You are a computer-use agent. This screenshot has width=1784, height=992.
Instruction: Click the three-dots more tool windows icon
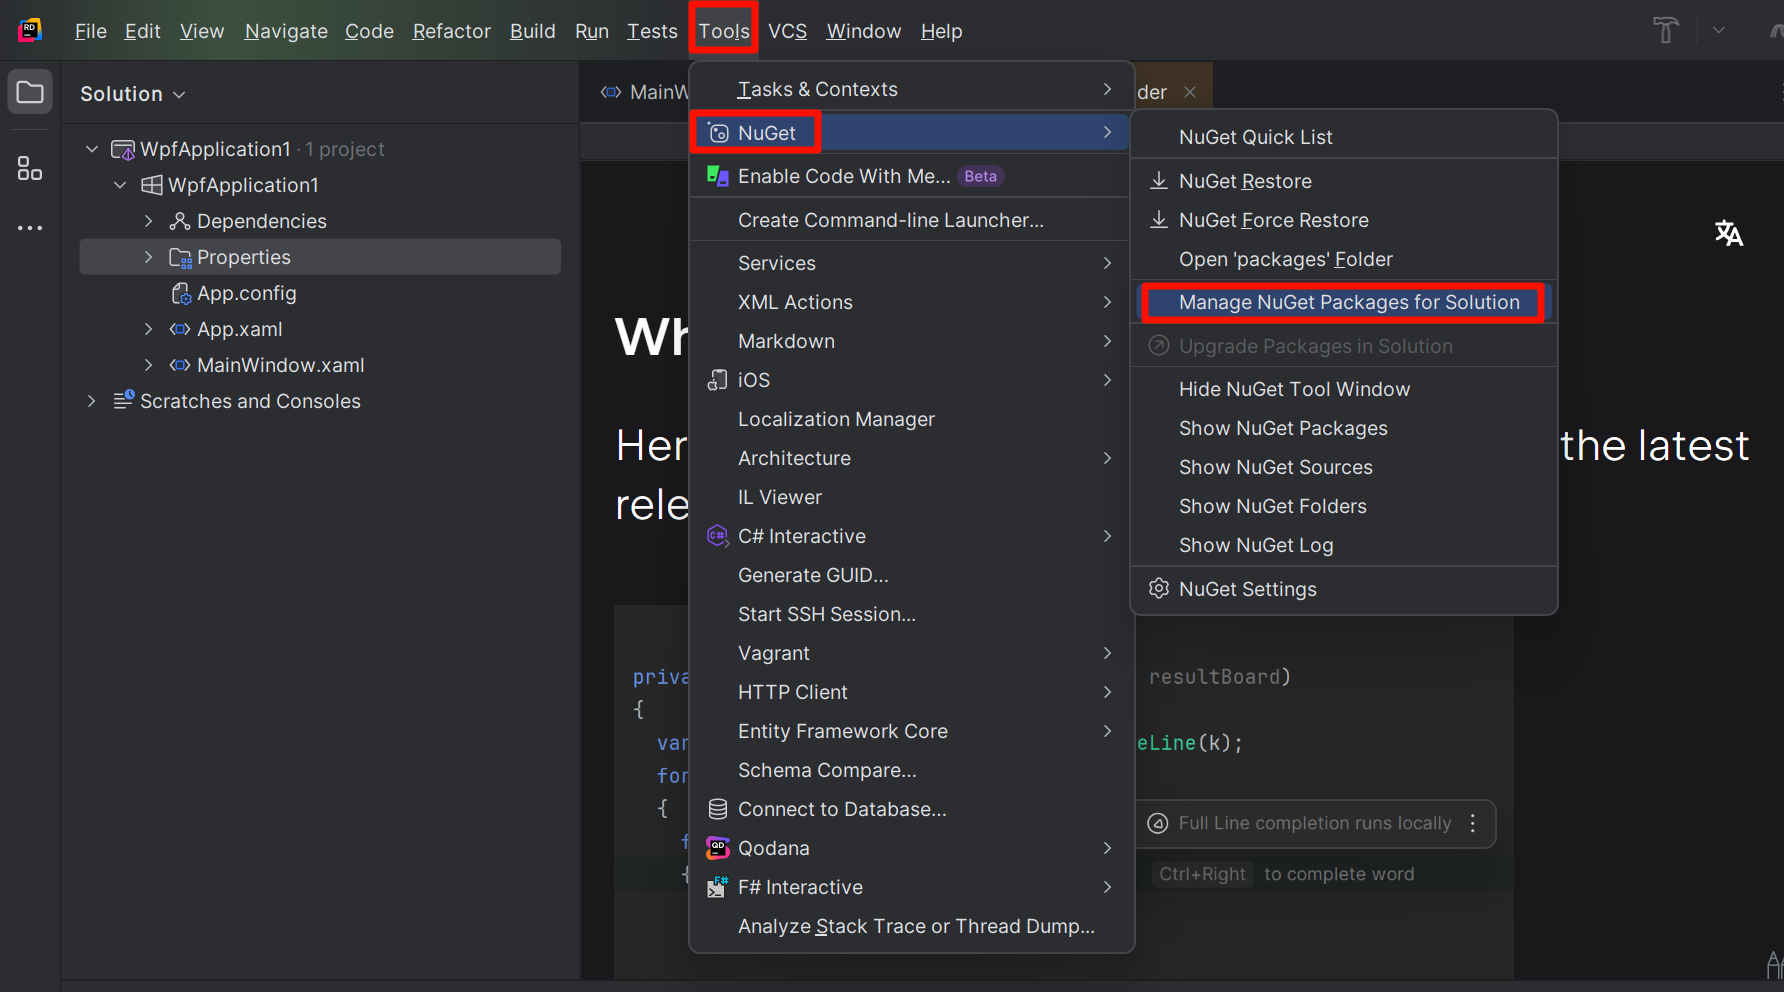click(x=30, y=228)
